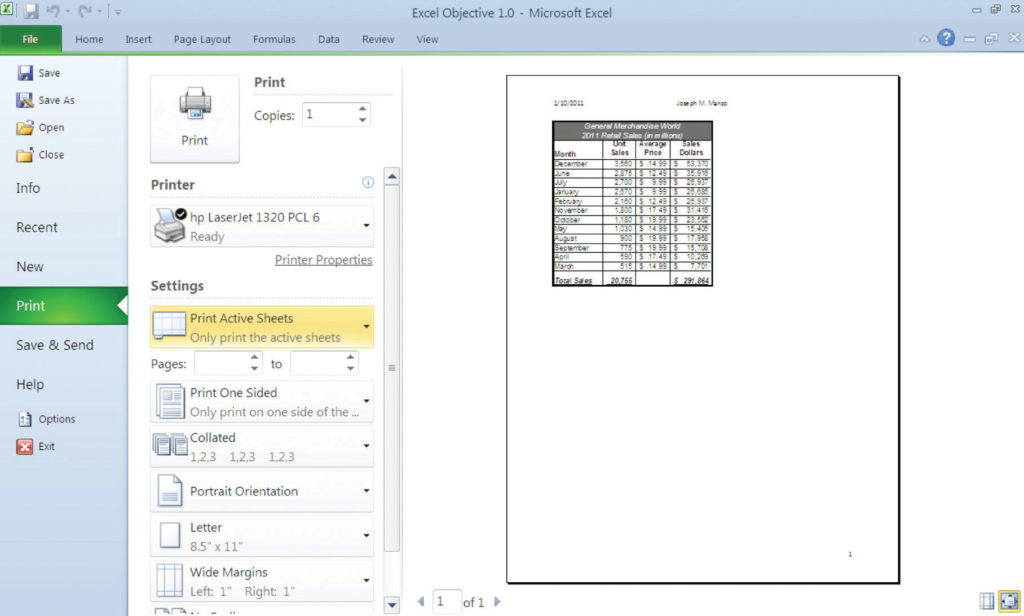
Task: Click Exit in the Backstage sidebar
Action: point(36,446)
